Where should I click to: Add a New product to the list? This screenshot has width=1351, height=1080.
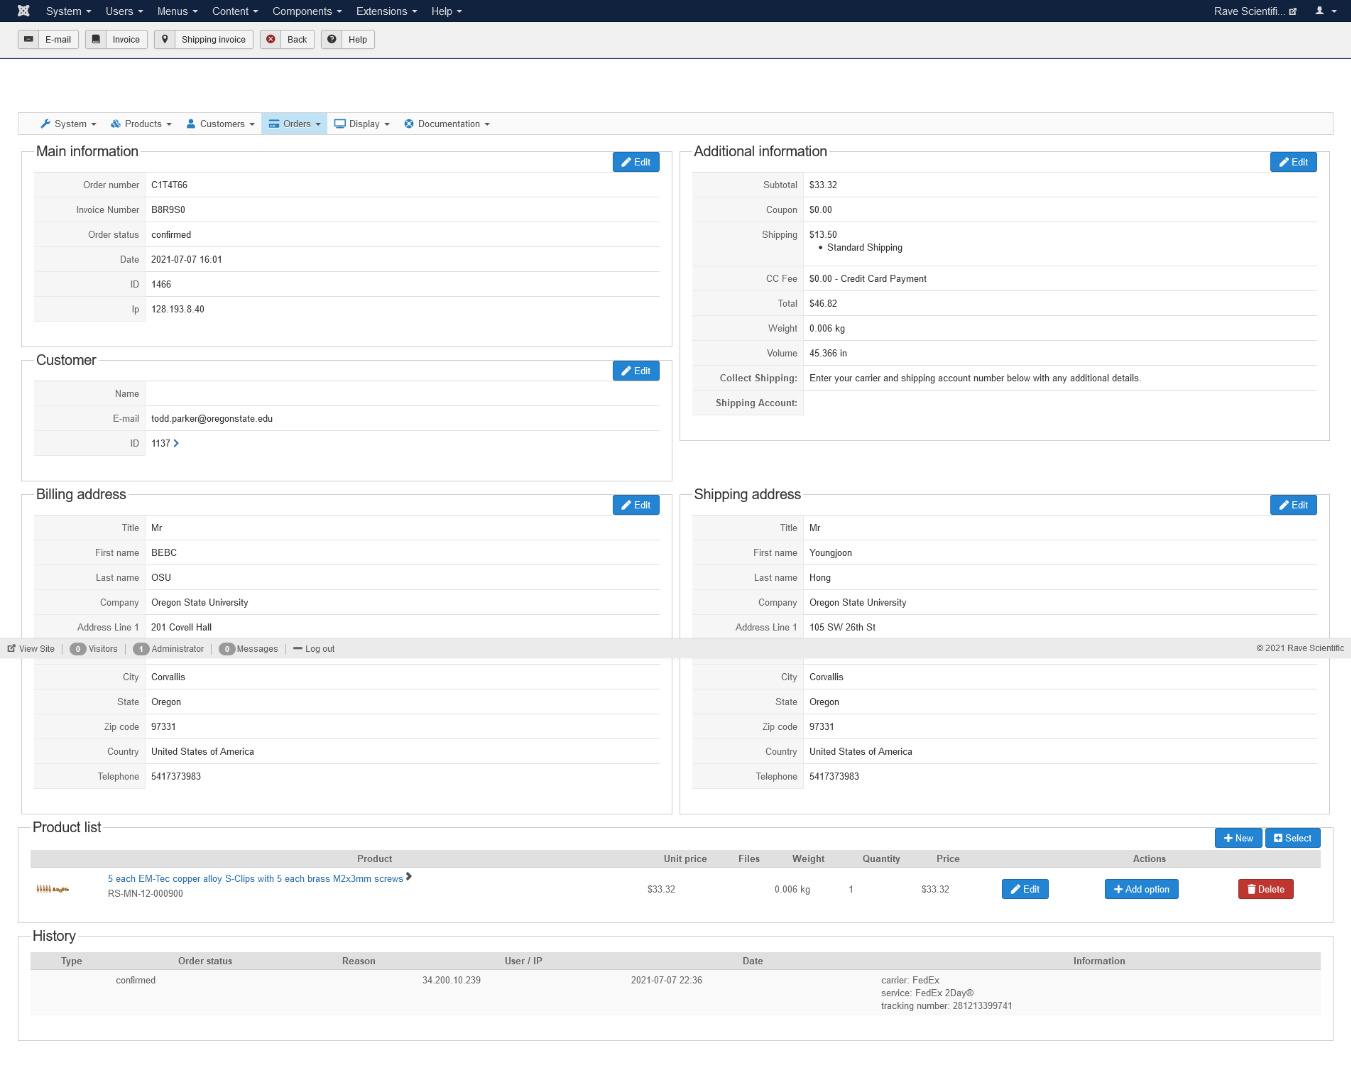[1238, 838]
